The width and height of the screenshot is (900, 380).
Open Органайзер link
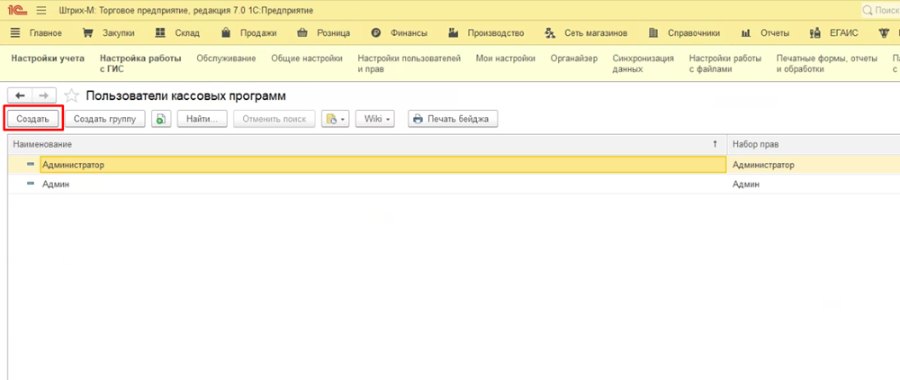coord(574,59)
